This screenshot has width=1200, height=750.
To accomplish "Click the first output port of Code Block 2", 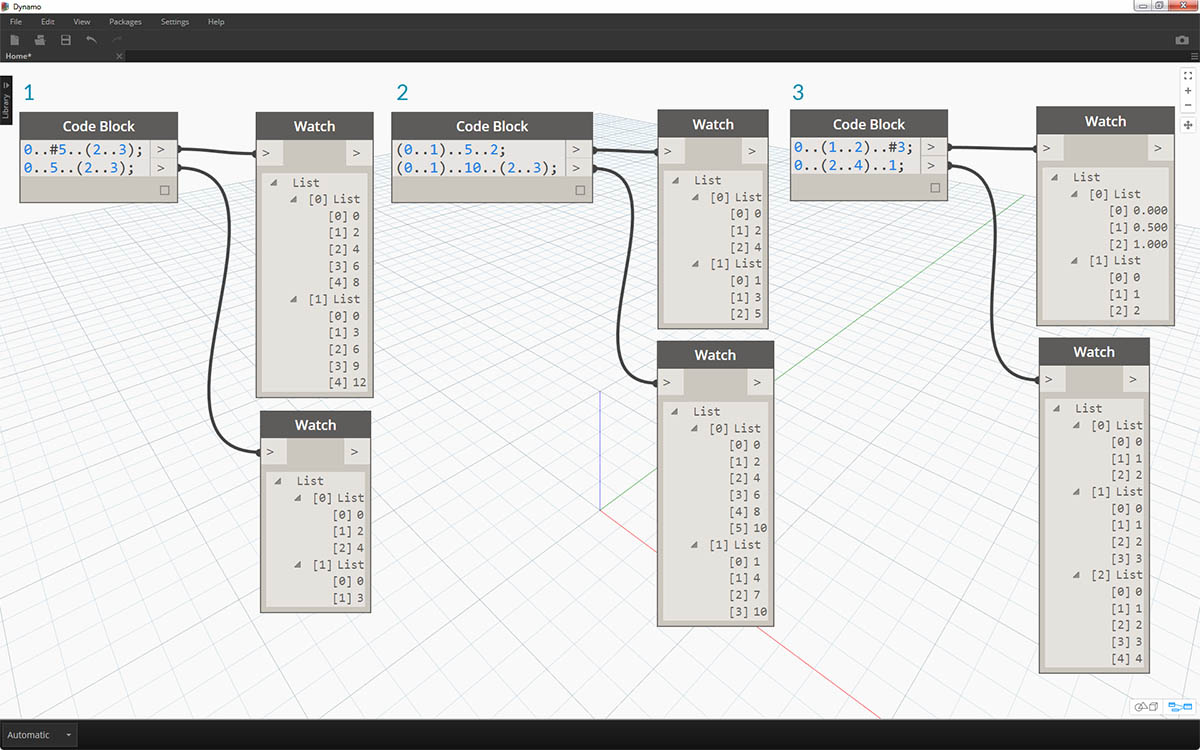I will point(579,150).
